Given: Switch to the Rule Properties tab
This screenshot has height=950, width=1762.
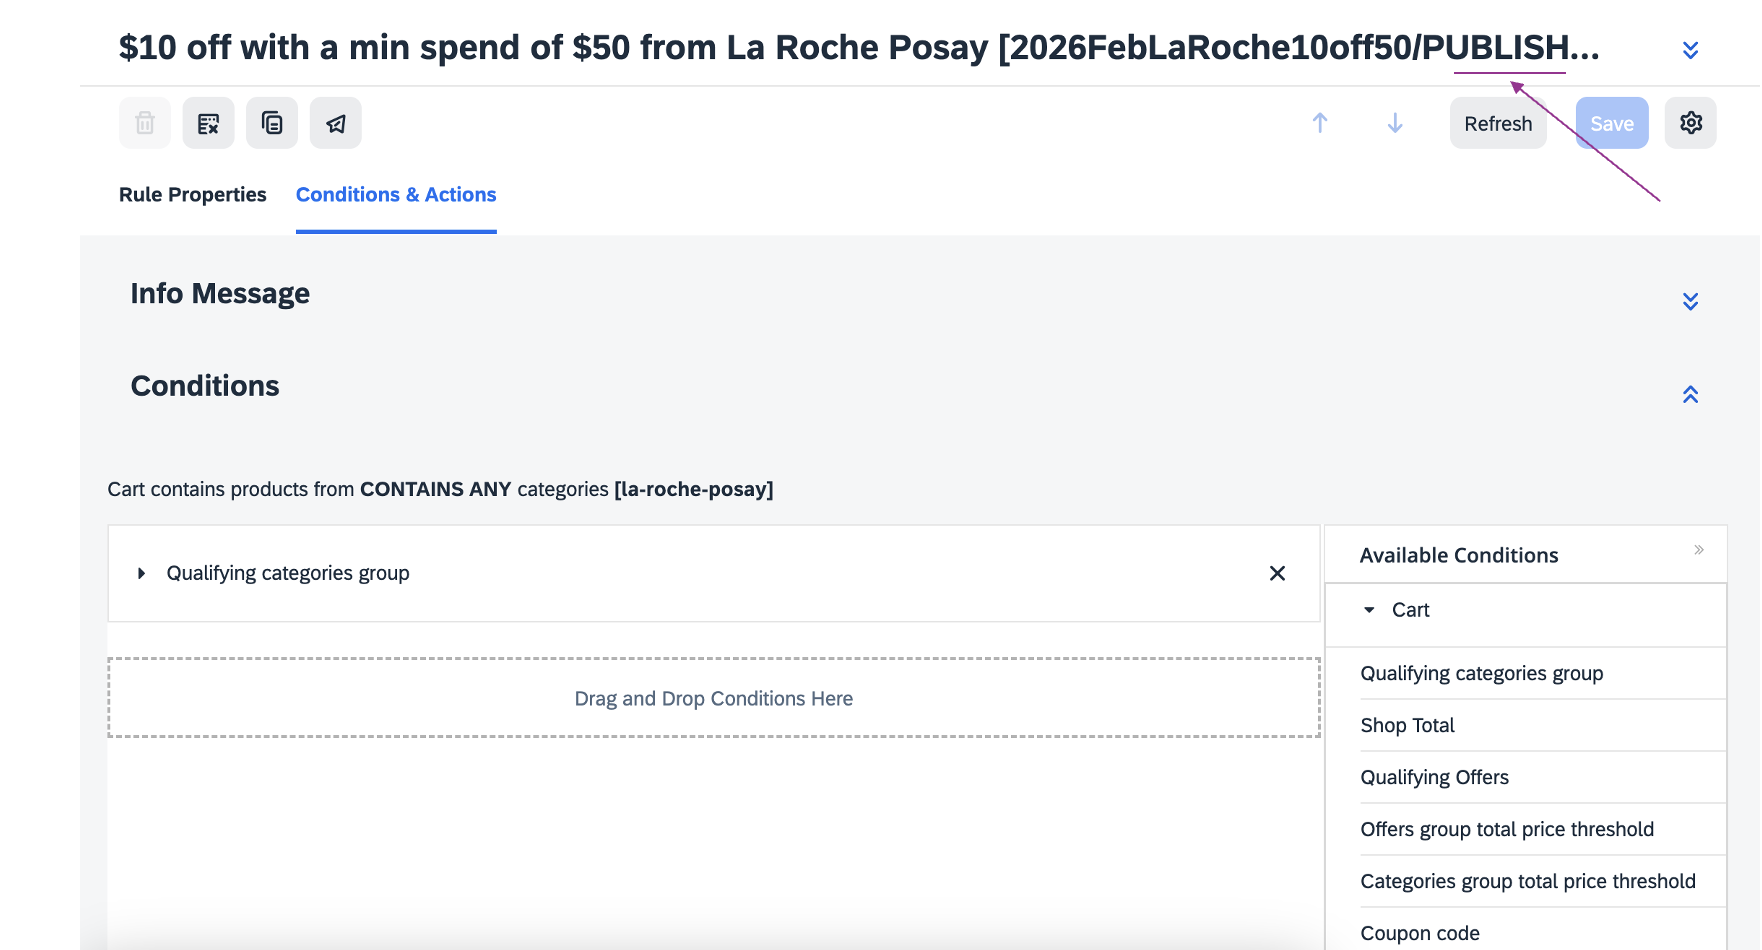Looking at the screenshot, I should pyautogui.click(x=193, y=195).
